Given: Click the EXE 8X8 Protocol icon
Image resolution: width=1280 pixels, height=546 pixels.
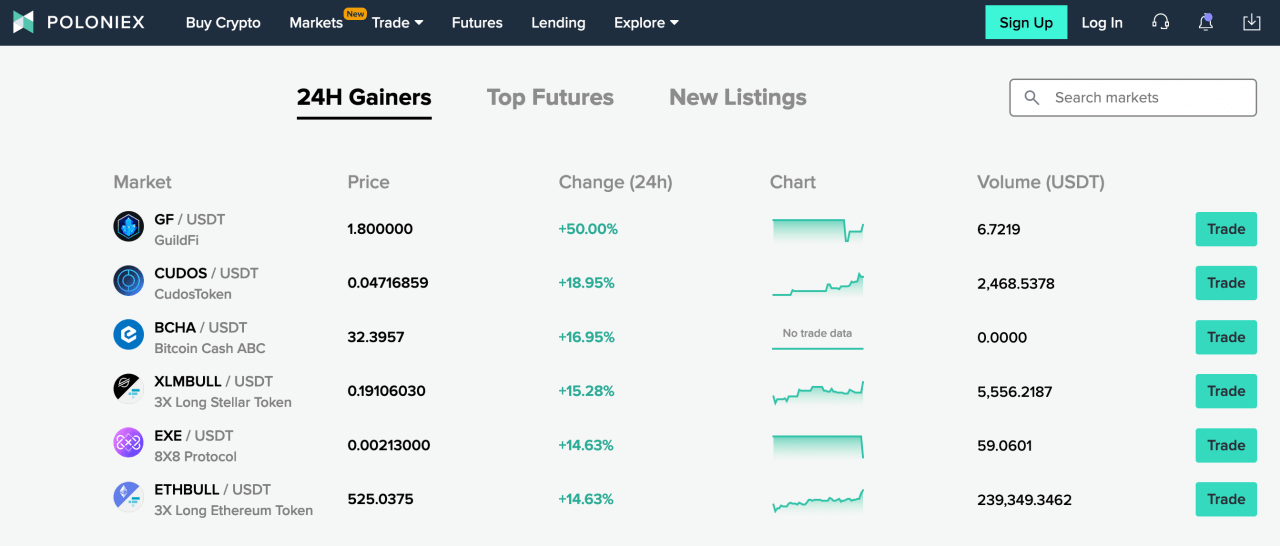Looking at the screenshot, I should point(128,443).
